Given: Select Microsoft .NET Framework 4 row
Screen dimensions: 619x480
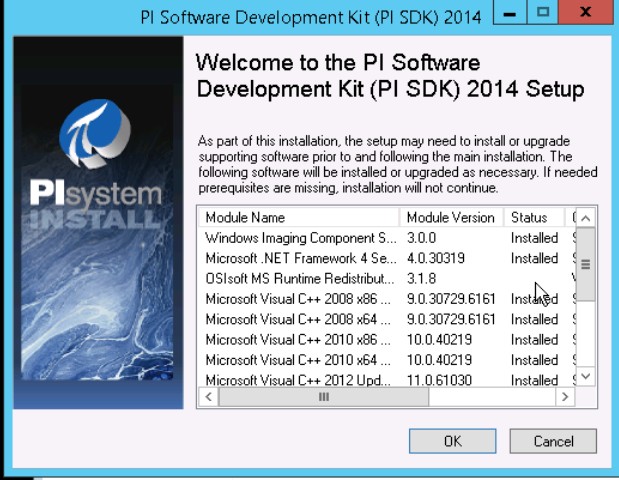Looking at the screenshot, I should coord(387,259).
